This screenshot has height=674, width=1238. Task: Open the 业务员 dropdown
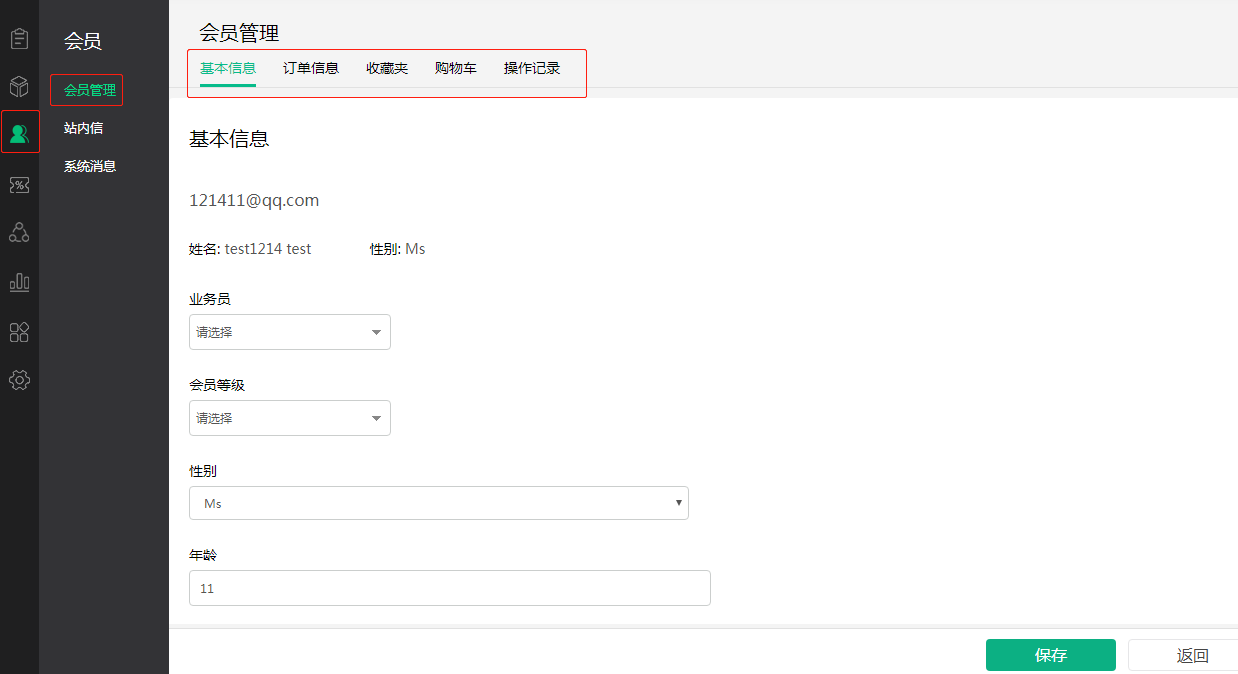[x=290, y=332]
